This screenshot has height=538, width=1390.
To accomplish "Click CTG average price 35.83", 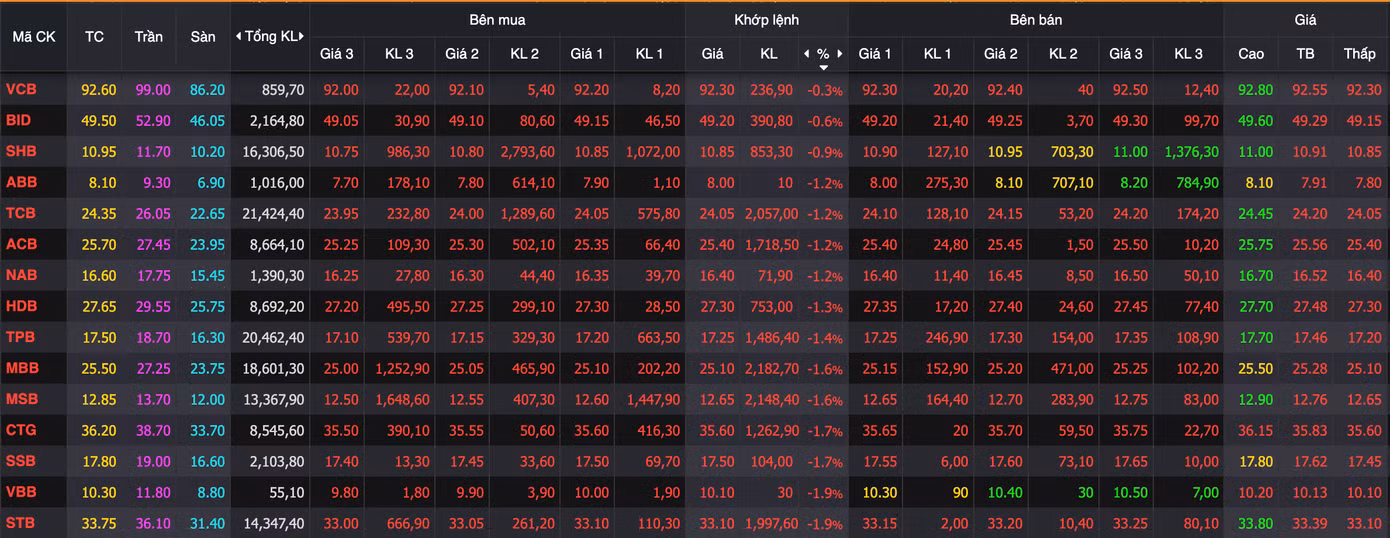I will point(1309,431).
